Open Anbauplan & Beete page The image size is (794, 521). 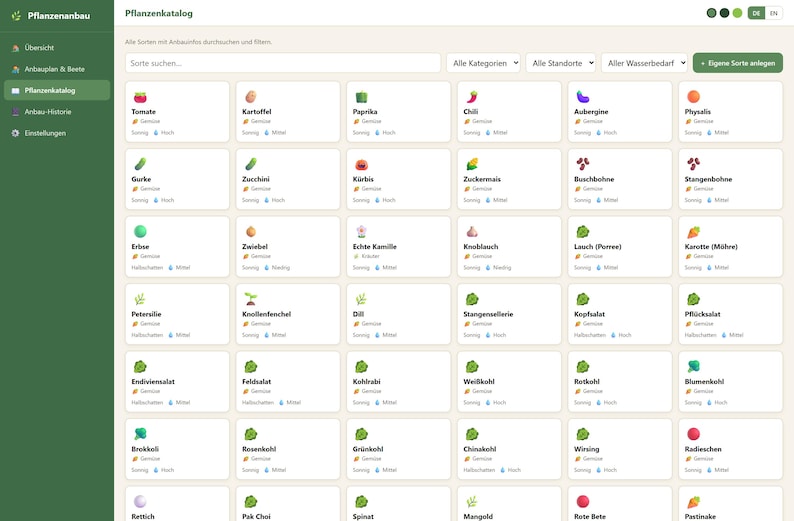(x=57, y=69)
